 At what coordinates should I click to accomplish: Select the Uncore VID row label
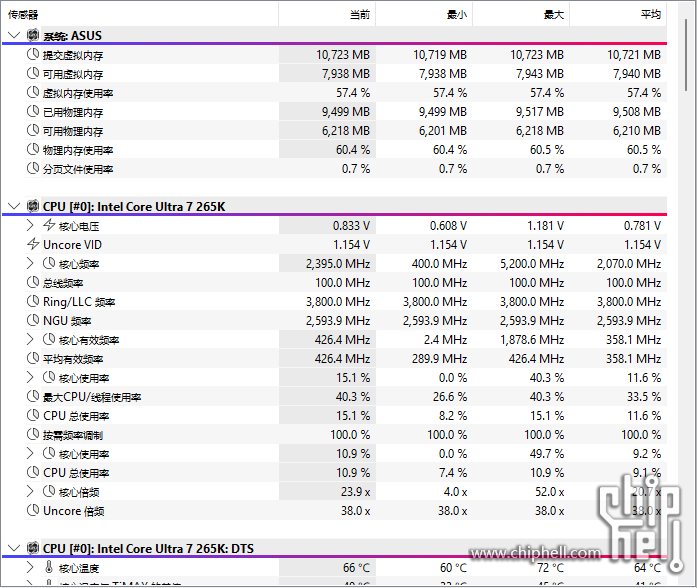(x=72, y=245)
